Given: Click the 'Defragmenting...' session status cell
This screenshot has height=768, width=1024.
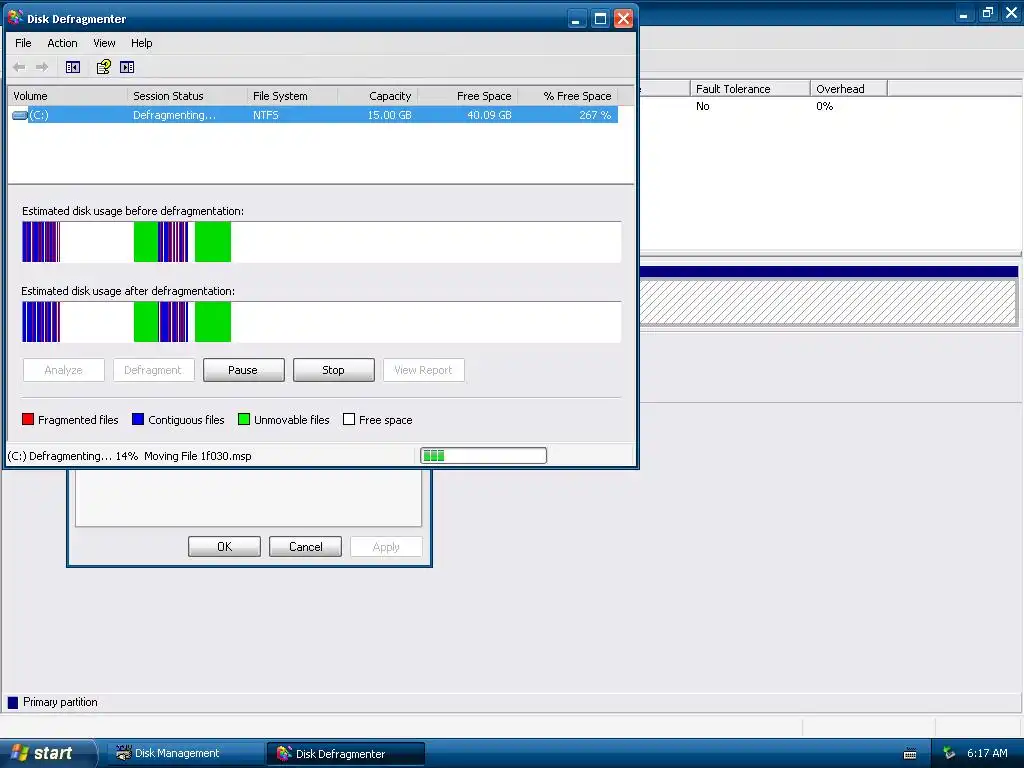Looking at the screenshot, I should [174, 115].
